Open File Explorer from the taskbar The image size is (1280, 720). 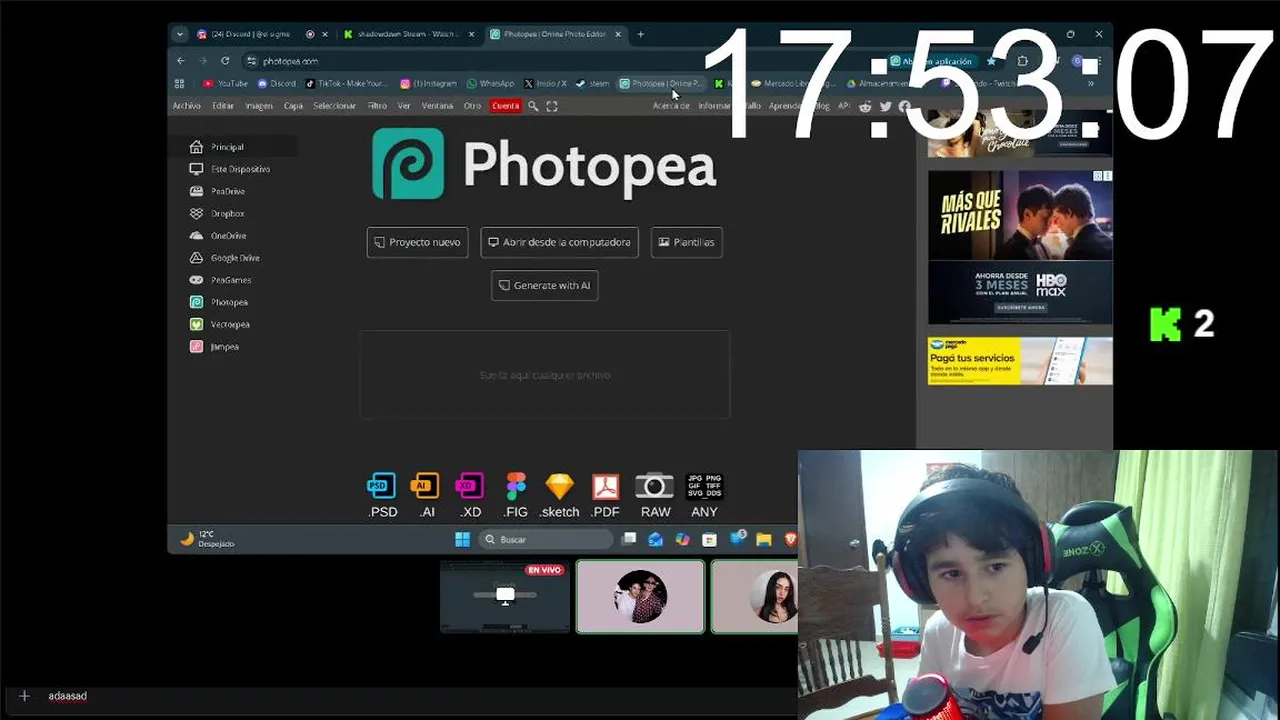(764, 539)
